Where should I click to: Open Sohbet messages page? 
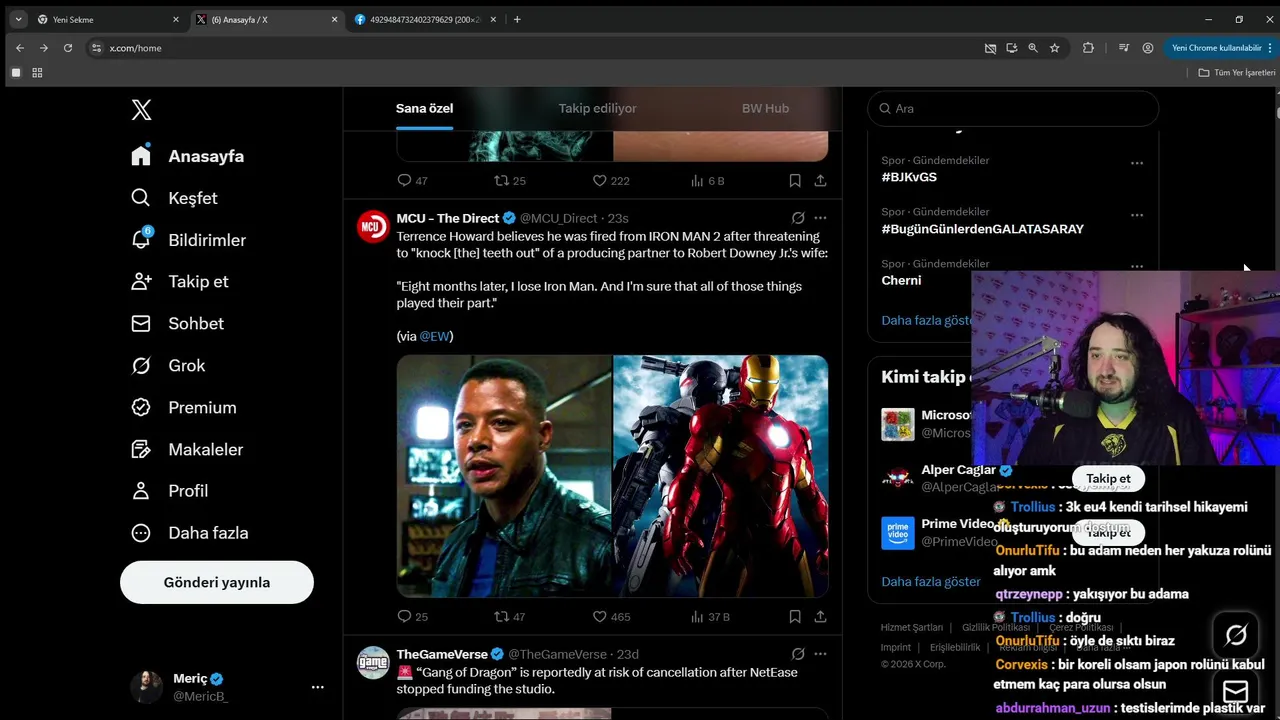177,323
